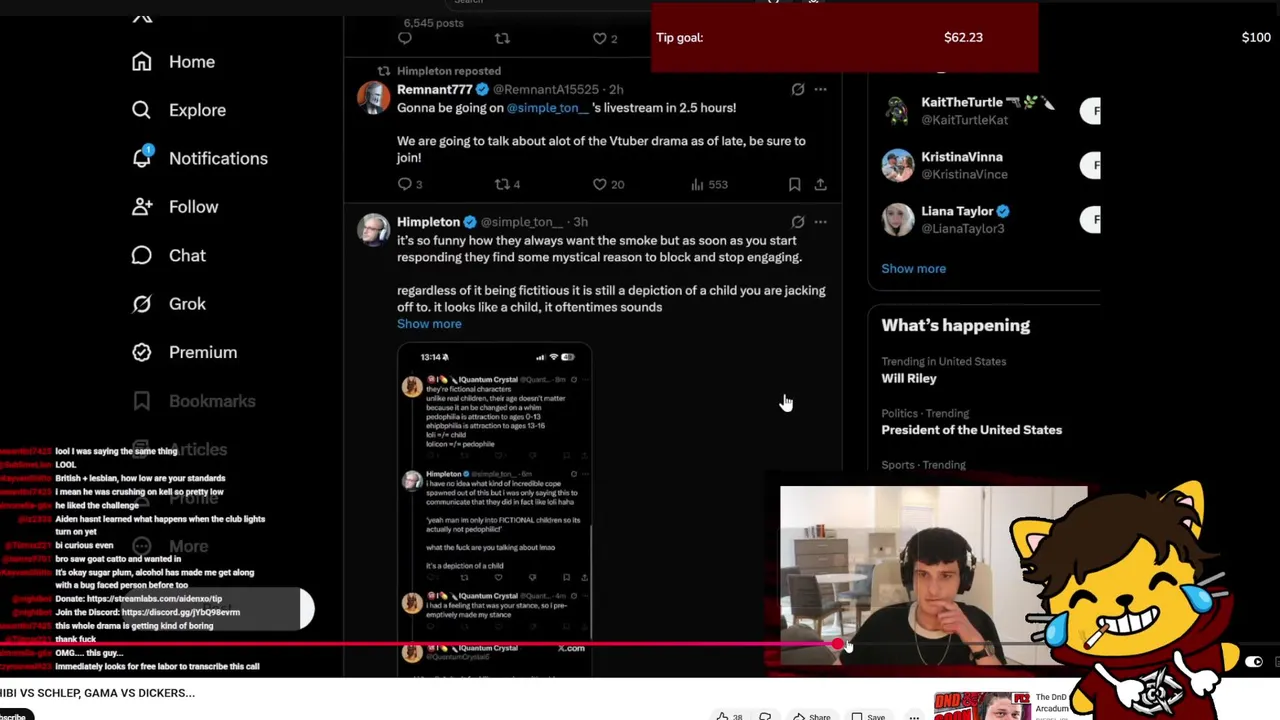1280x720 pixels.
Task: Bookmark the Remnant777 post
Action: click(794, 184)
